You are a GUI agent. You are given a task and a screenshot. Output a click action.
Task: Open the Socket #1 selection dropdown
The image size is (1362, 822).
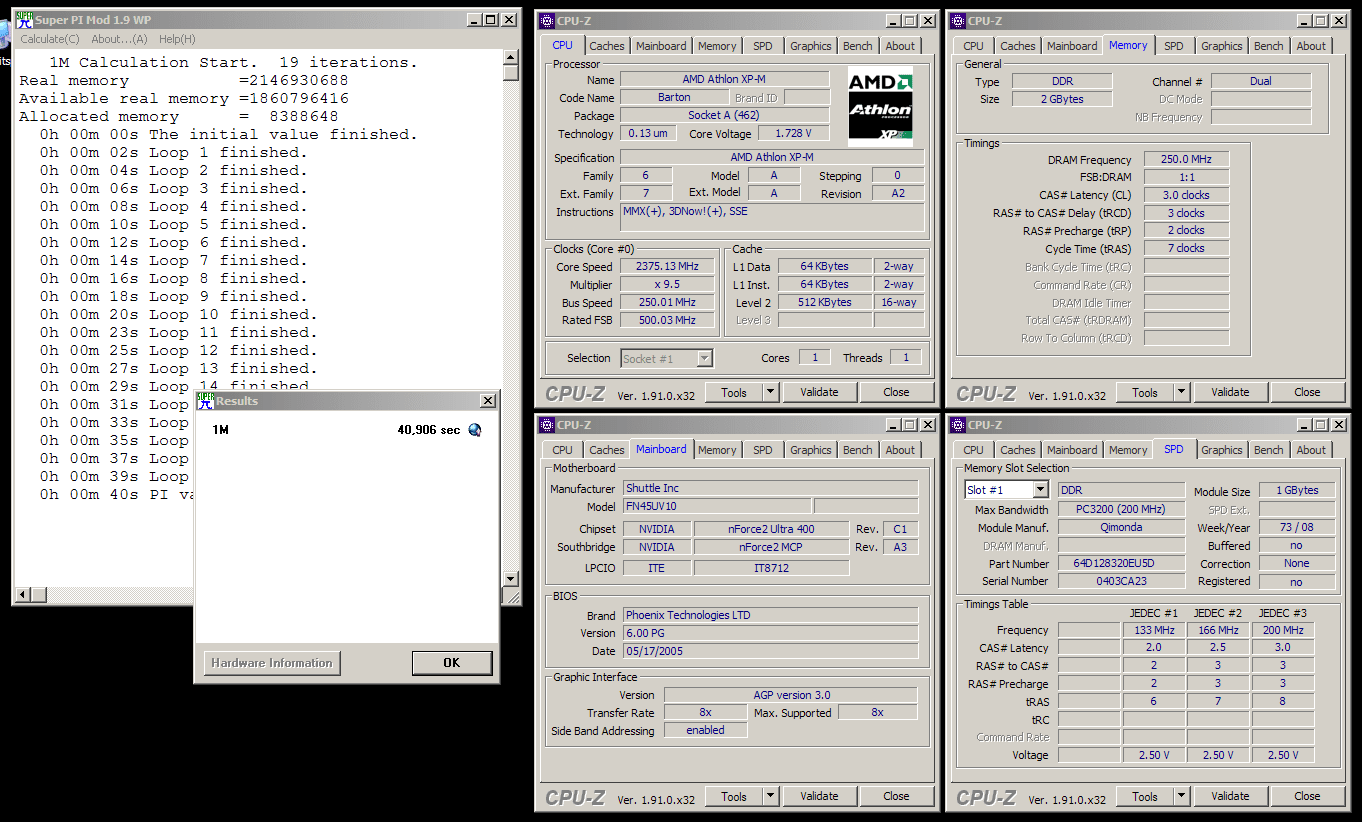click(x=704, y=358)
